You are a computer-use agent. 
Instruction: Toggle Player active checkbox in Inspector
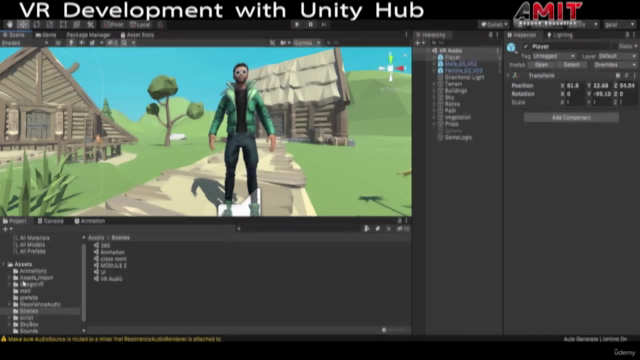[x=526, y=47]
